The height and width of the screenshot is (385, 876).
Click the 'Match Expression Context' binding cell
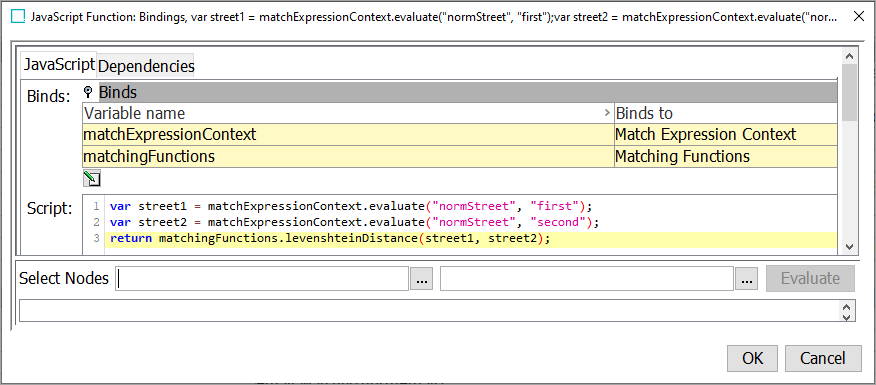click(x=726, y=135)
